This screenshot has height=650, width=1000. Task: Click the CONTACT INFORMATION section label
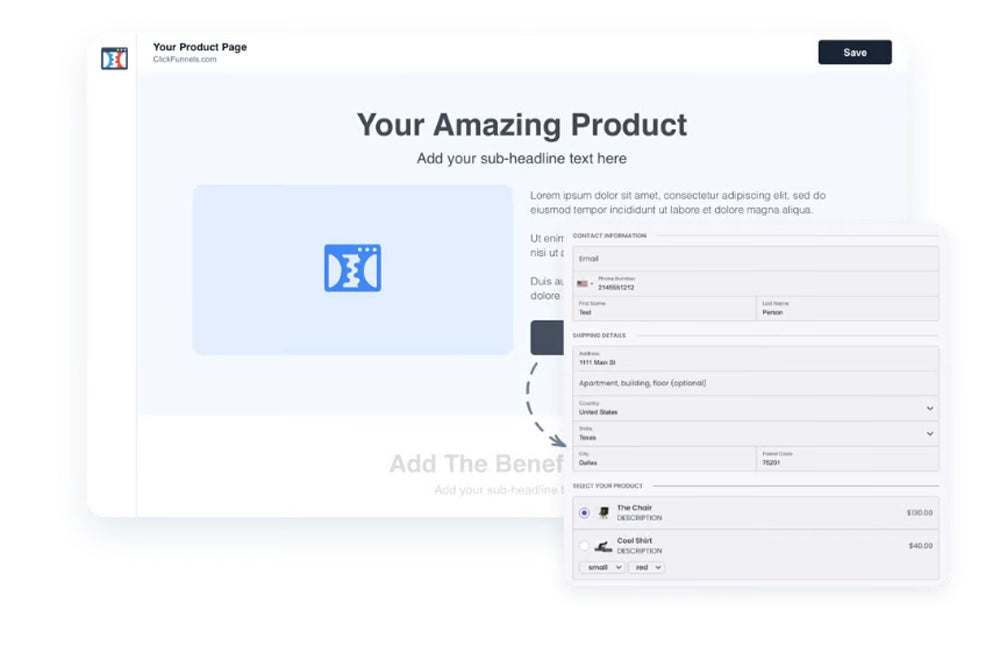[609, 236]
